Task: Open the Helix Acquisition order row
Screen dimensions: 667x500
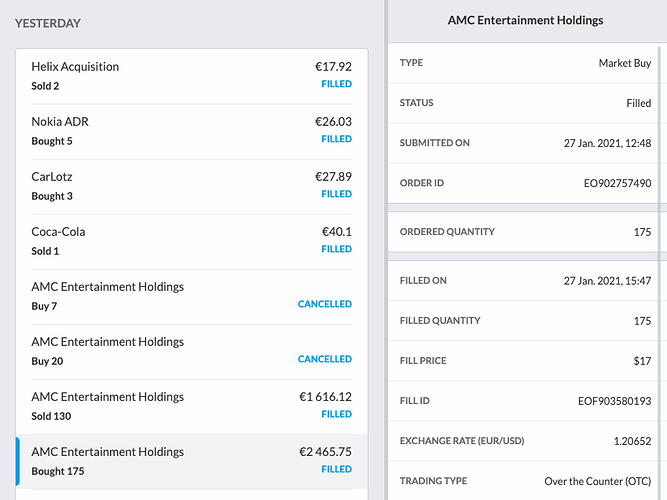Action: click(191, 77)
